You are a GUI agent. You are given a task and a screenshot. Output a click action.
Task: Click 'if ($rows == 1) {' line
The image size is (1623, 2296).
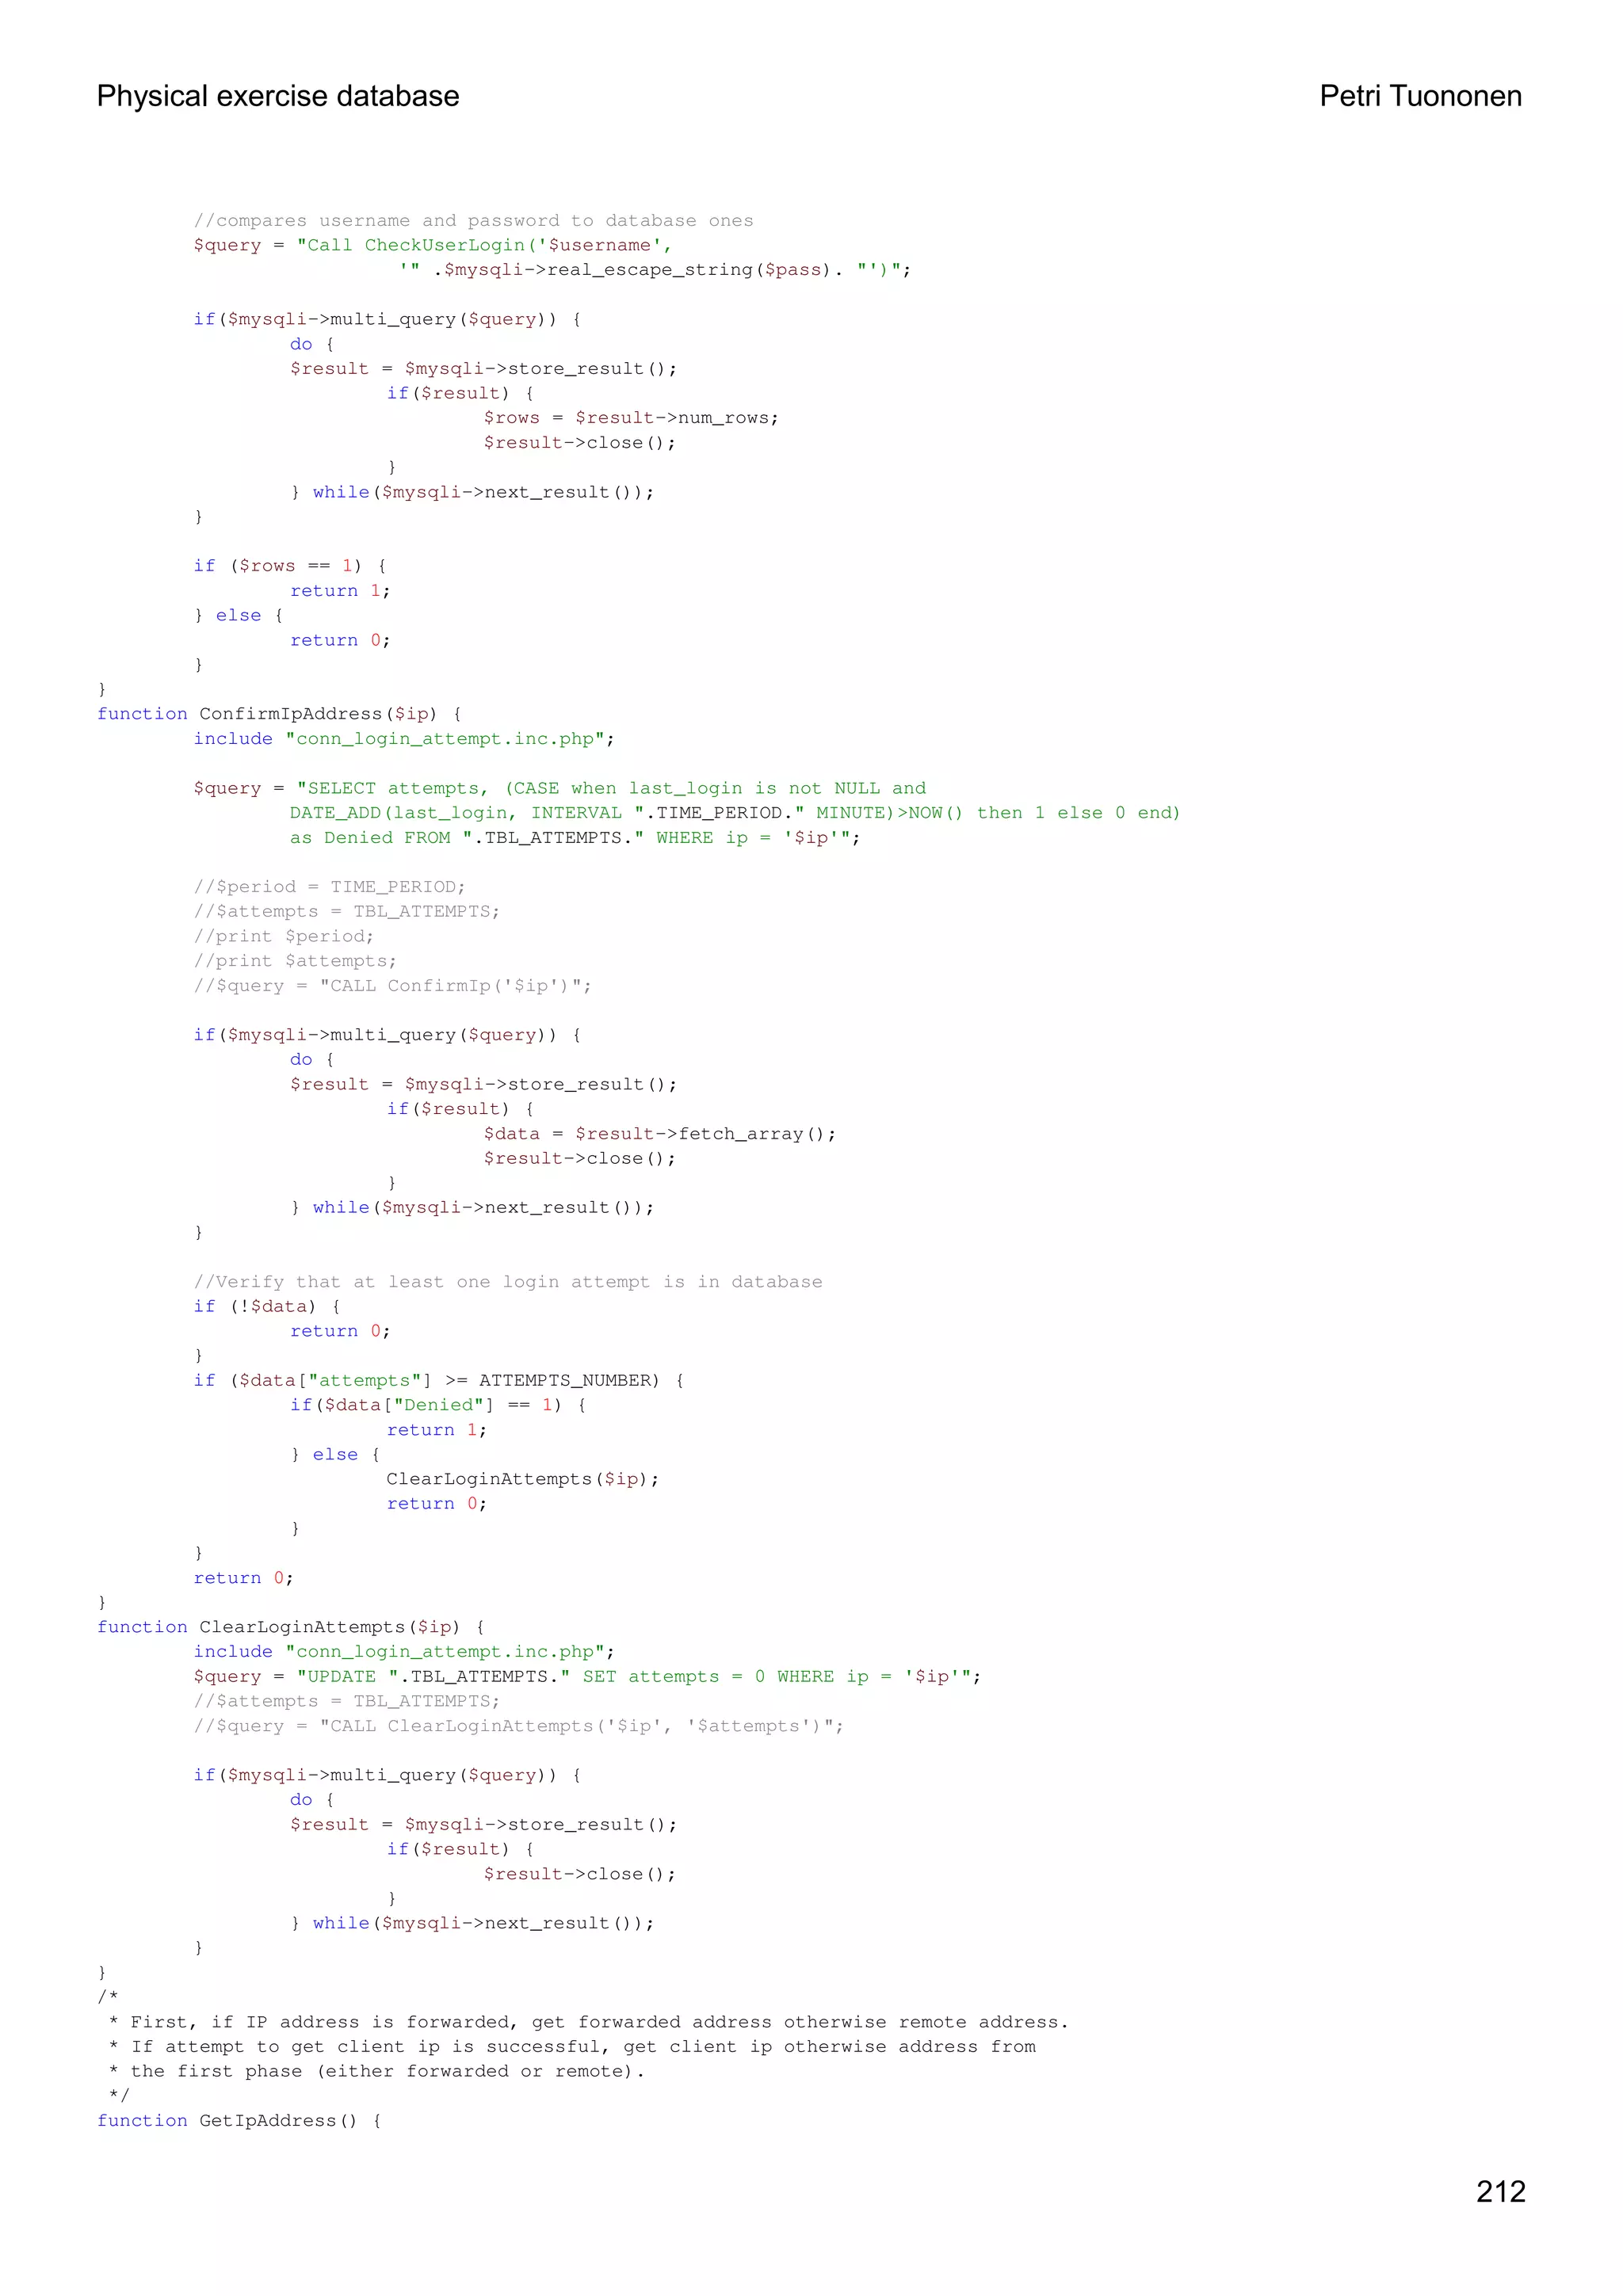click(290, 566)
